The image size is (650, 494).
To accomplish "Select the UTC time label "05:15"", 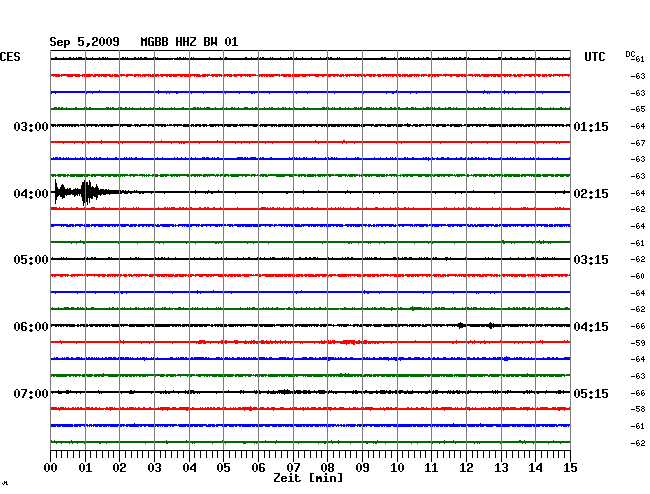I will [591, 393].
